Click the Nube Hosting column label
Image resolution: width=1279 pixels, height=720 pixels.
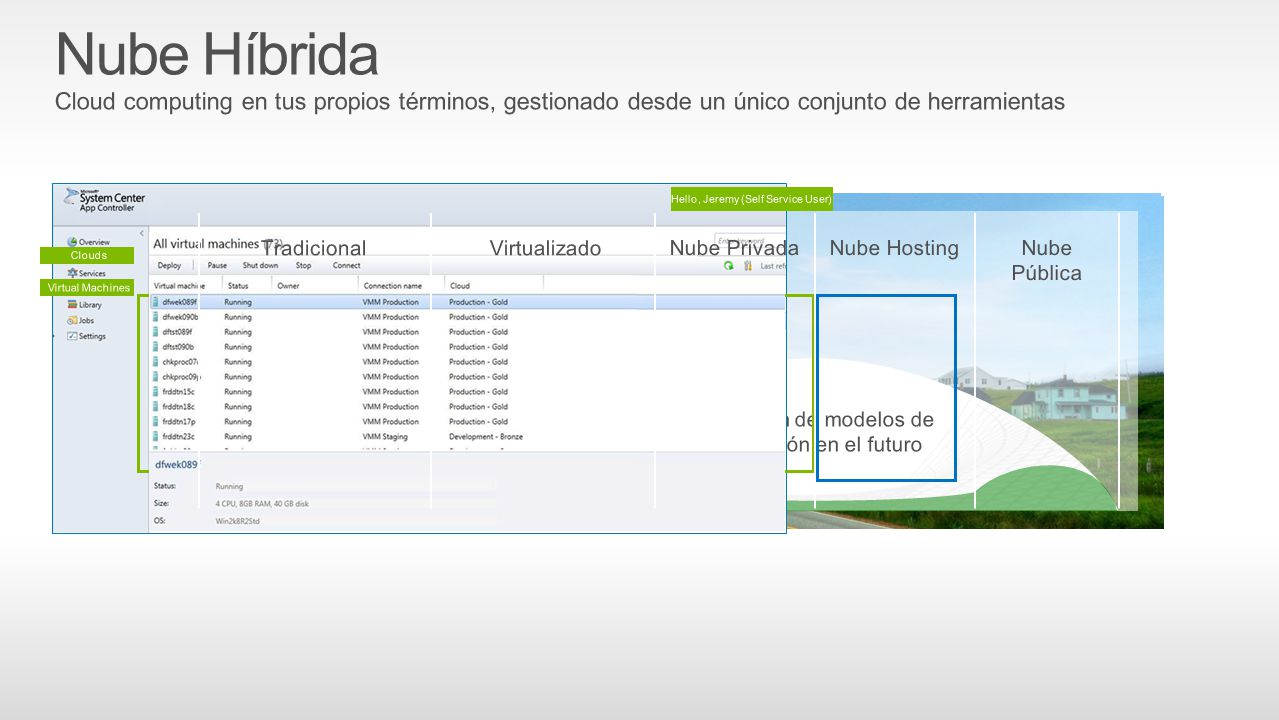894,248
